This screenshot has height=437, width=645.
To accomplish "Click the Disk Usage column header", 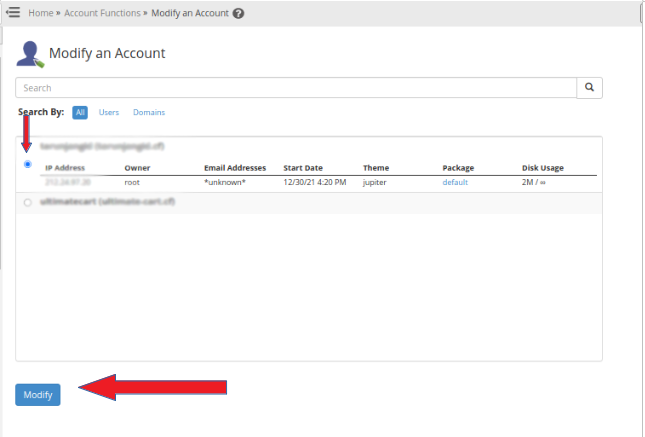I will [543, 168].
